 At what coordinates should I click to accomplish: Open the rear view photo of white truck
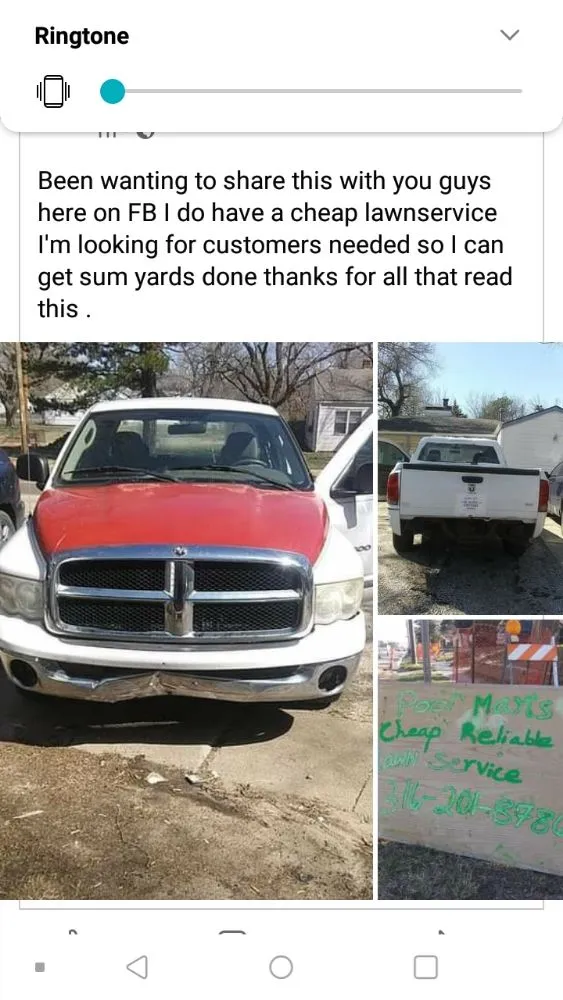point(471,478)
